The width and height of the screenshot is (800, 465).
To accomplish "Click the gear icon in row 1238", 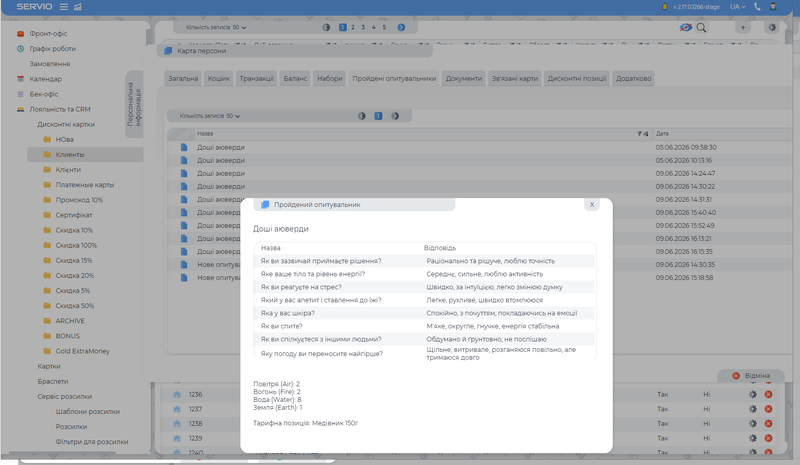I will pyautogui.click(x=753, y=423).
